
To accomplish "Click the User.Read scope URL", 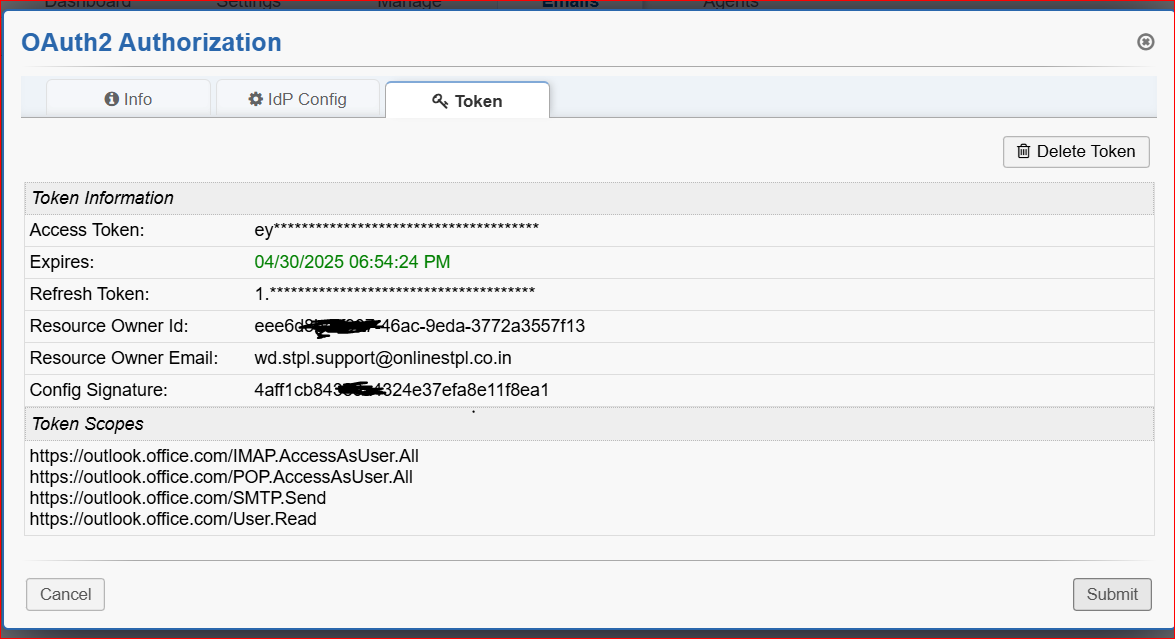I will (173, 519).
